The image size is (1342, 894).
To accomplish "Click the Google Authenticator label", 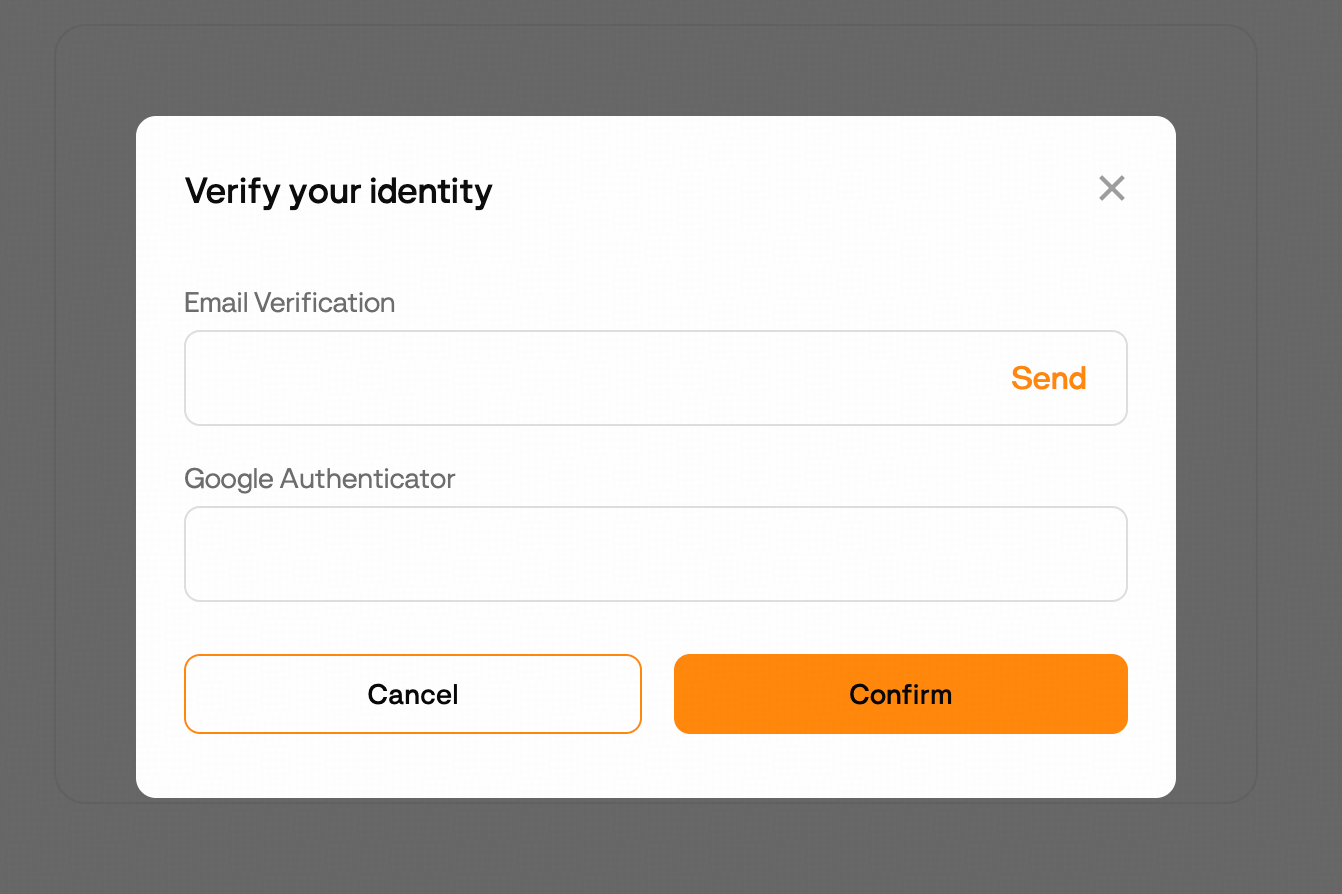I will (x=319, y=479).
